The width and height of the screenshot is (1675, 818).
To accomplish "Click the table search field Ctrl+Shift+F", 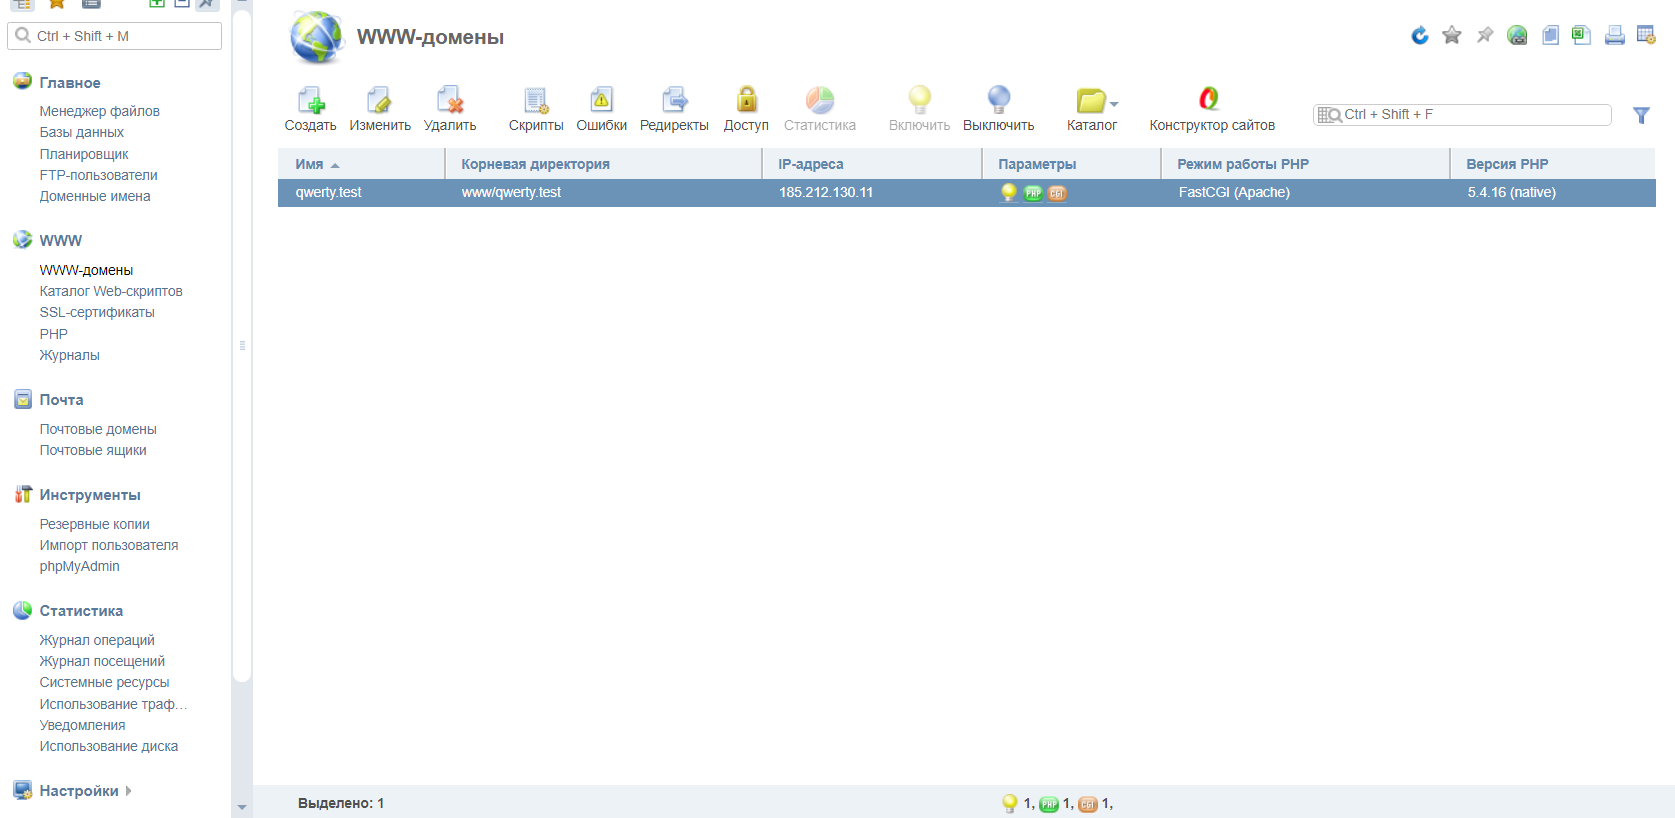I will tap(1470, 115).
